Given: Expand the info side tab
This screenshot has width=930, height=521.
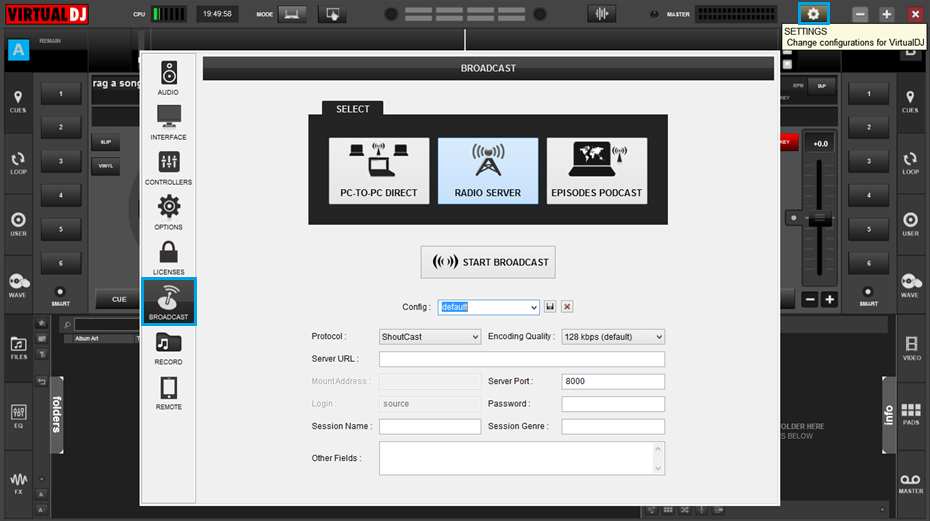Looking at the screenshot, I should click(888, 414).
